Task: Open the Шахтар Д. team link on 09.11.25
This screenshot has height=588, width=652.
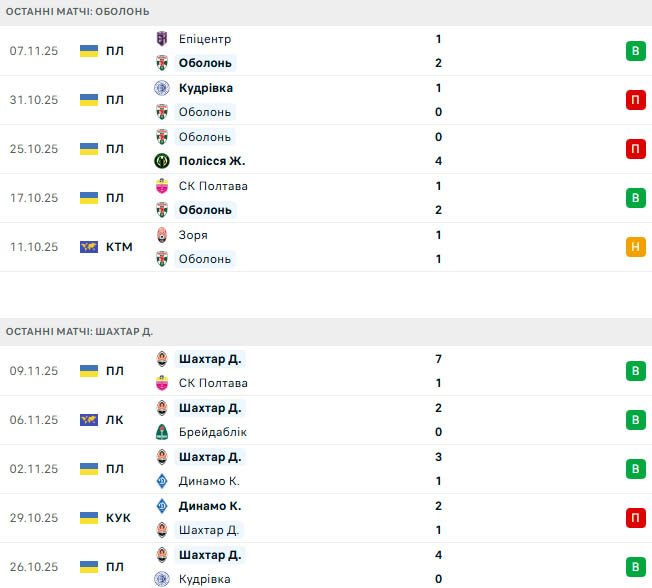Action: click(x=210, y=359)
